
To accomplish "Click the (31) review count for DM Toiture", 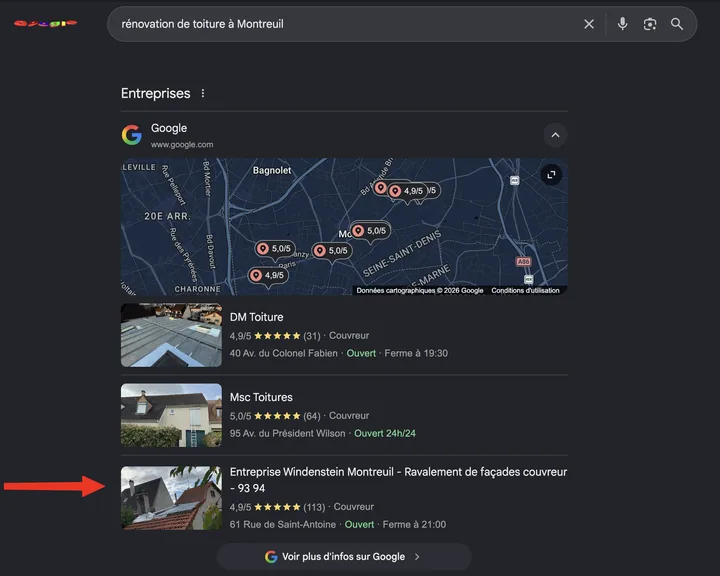I will [312, 336].
